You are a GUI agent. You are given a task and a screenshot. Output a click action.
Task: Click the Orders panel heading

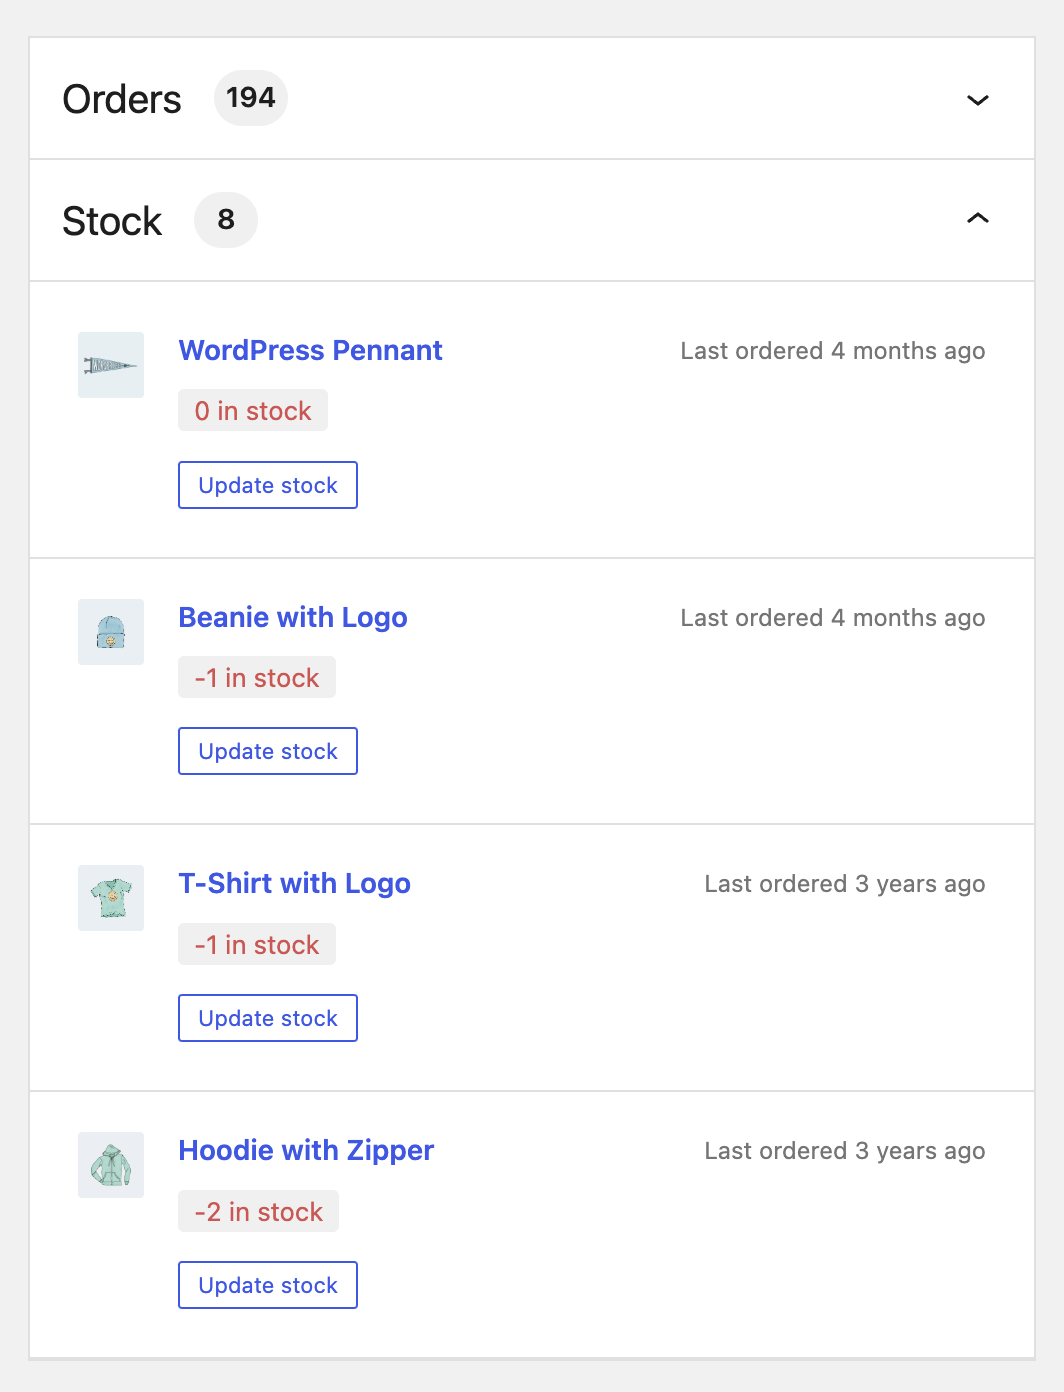(x=122, y=99)
